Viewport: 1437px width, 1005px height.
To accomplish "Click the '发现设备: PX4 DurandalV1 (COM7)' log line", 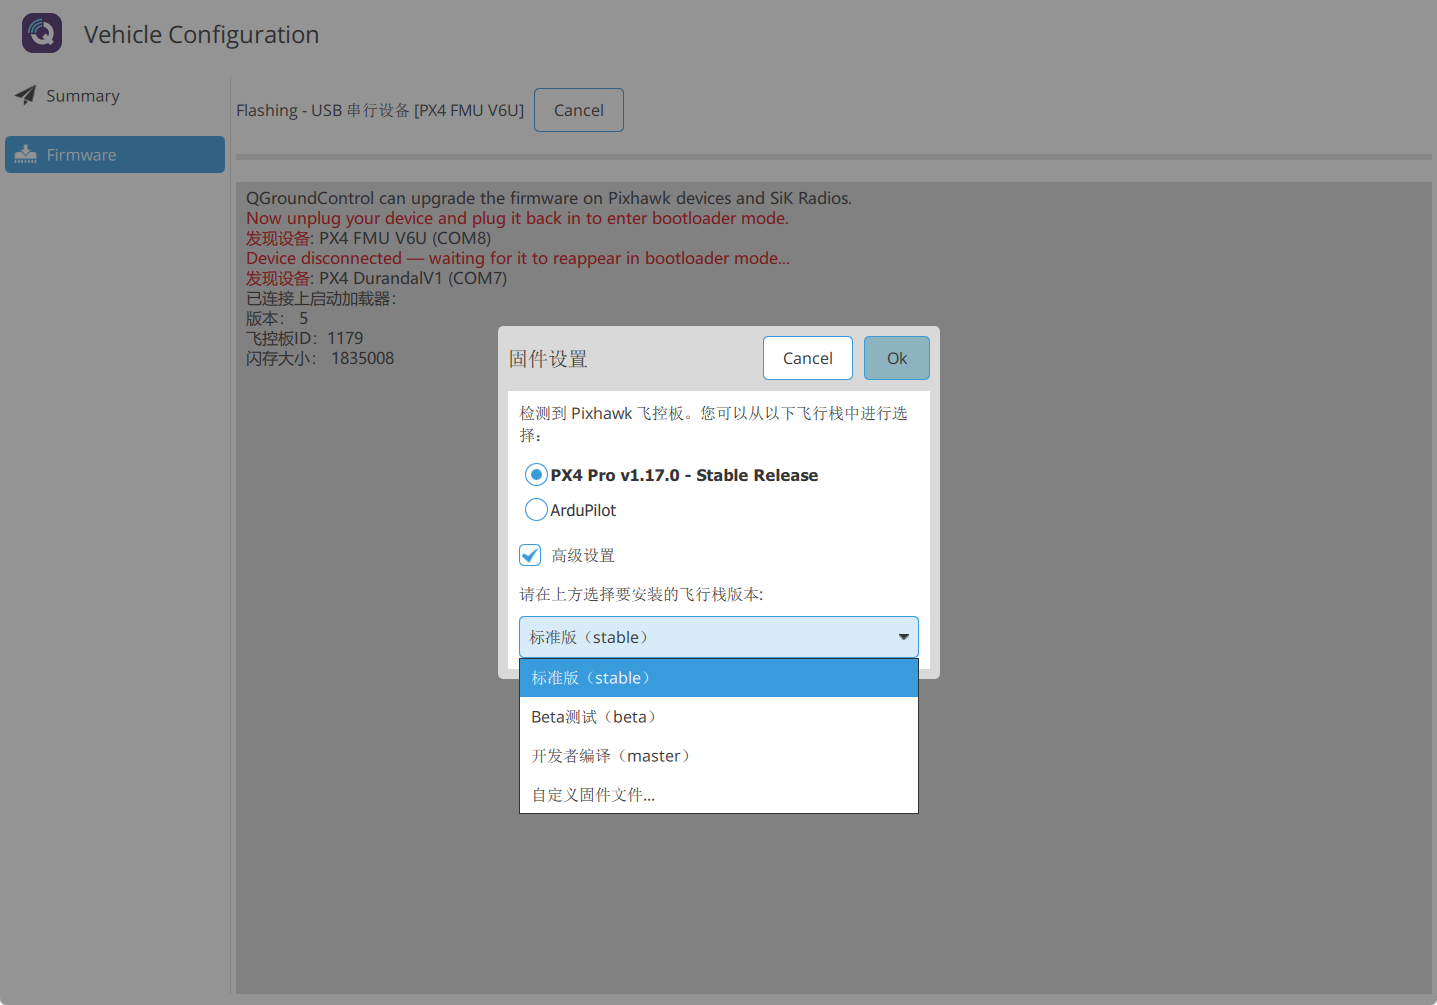I will [x=377, y=278].
